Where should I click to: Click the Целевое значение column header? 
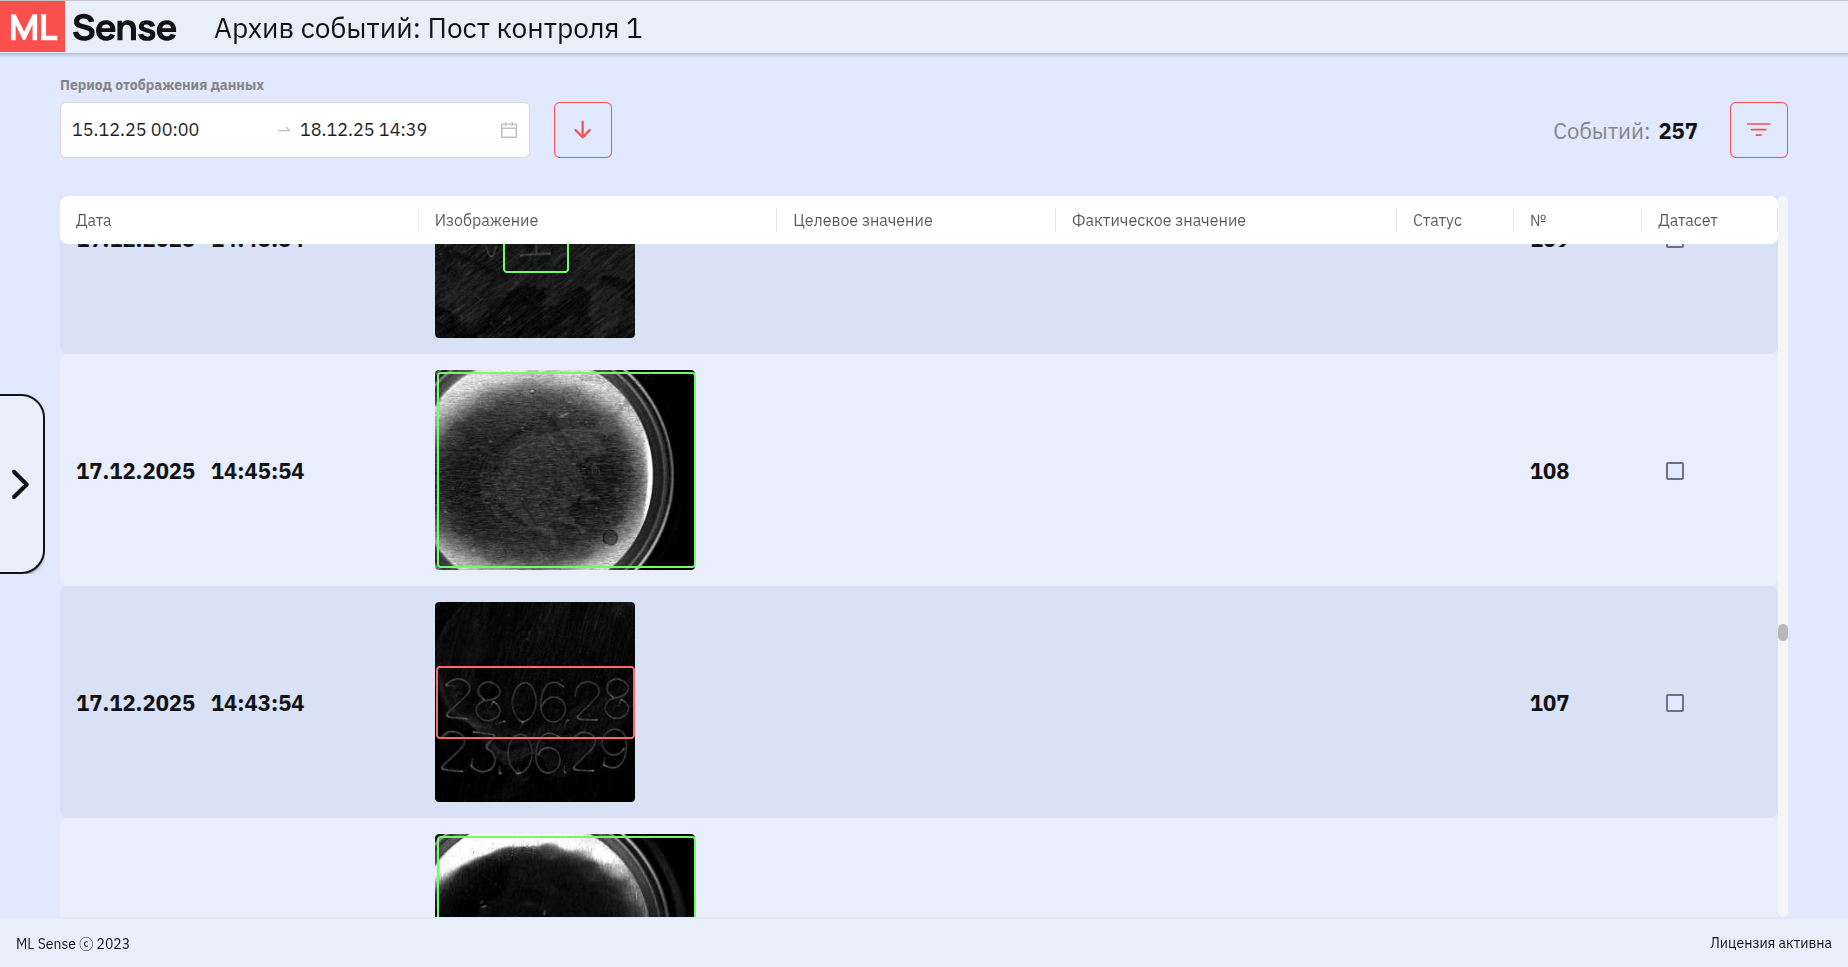click(x=863, y=220)
